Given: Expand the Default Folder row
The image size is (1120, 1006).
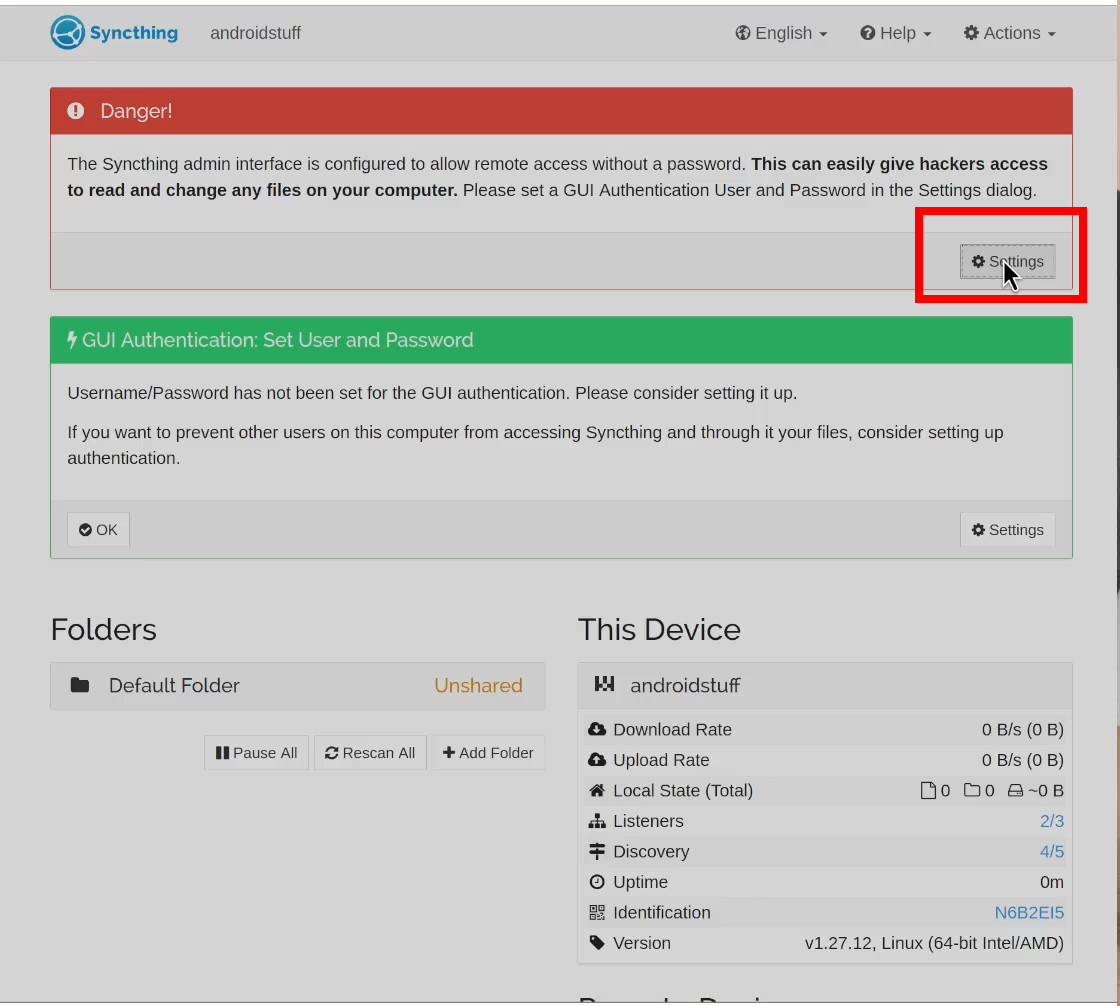Looking at the screenshot, I should (298, 686).
